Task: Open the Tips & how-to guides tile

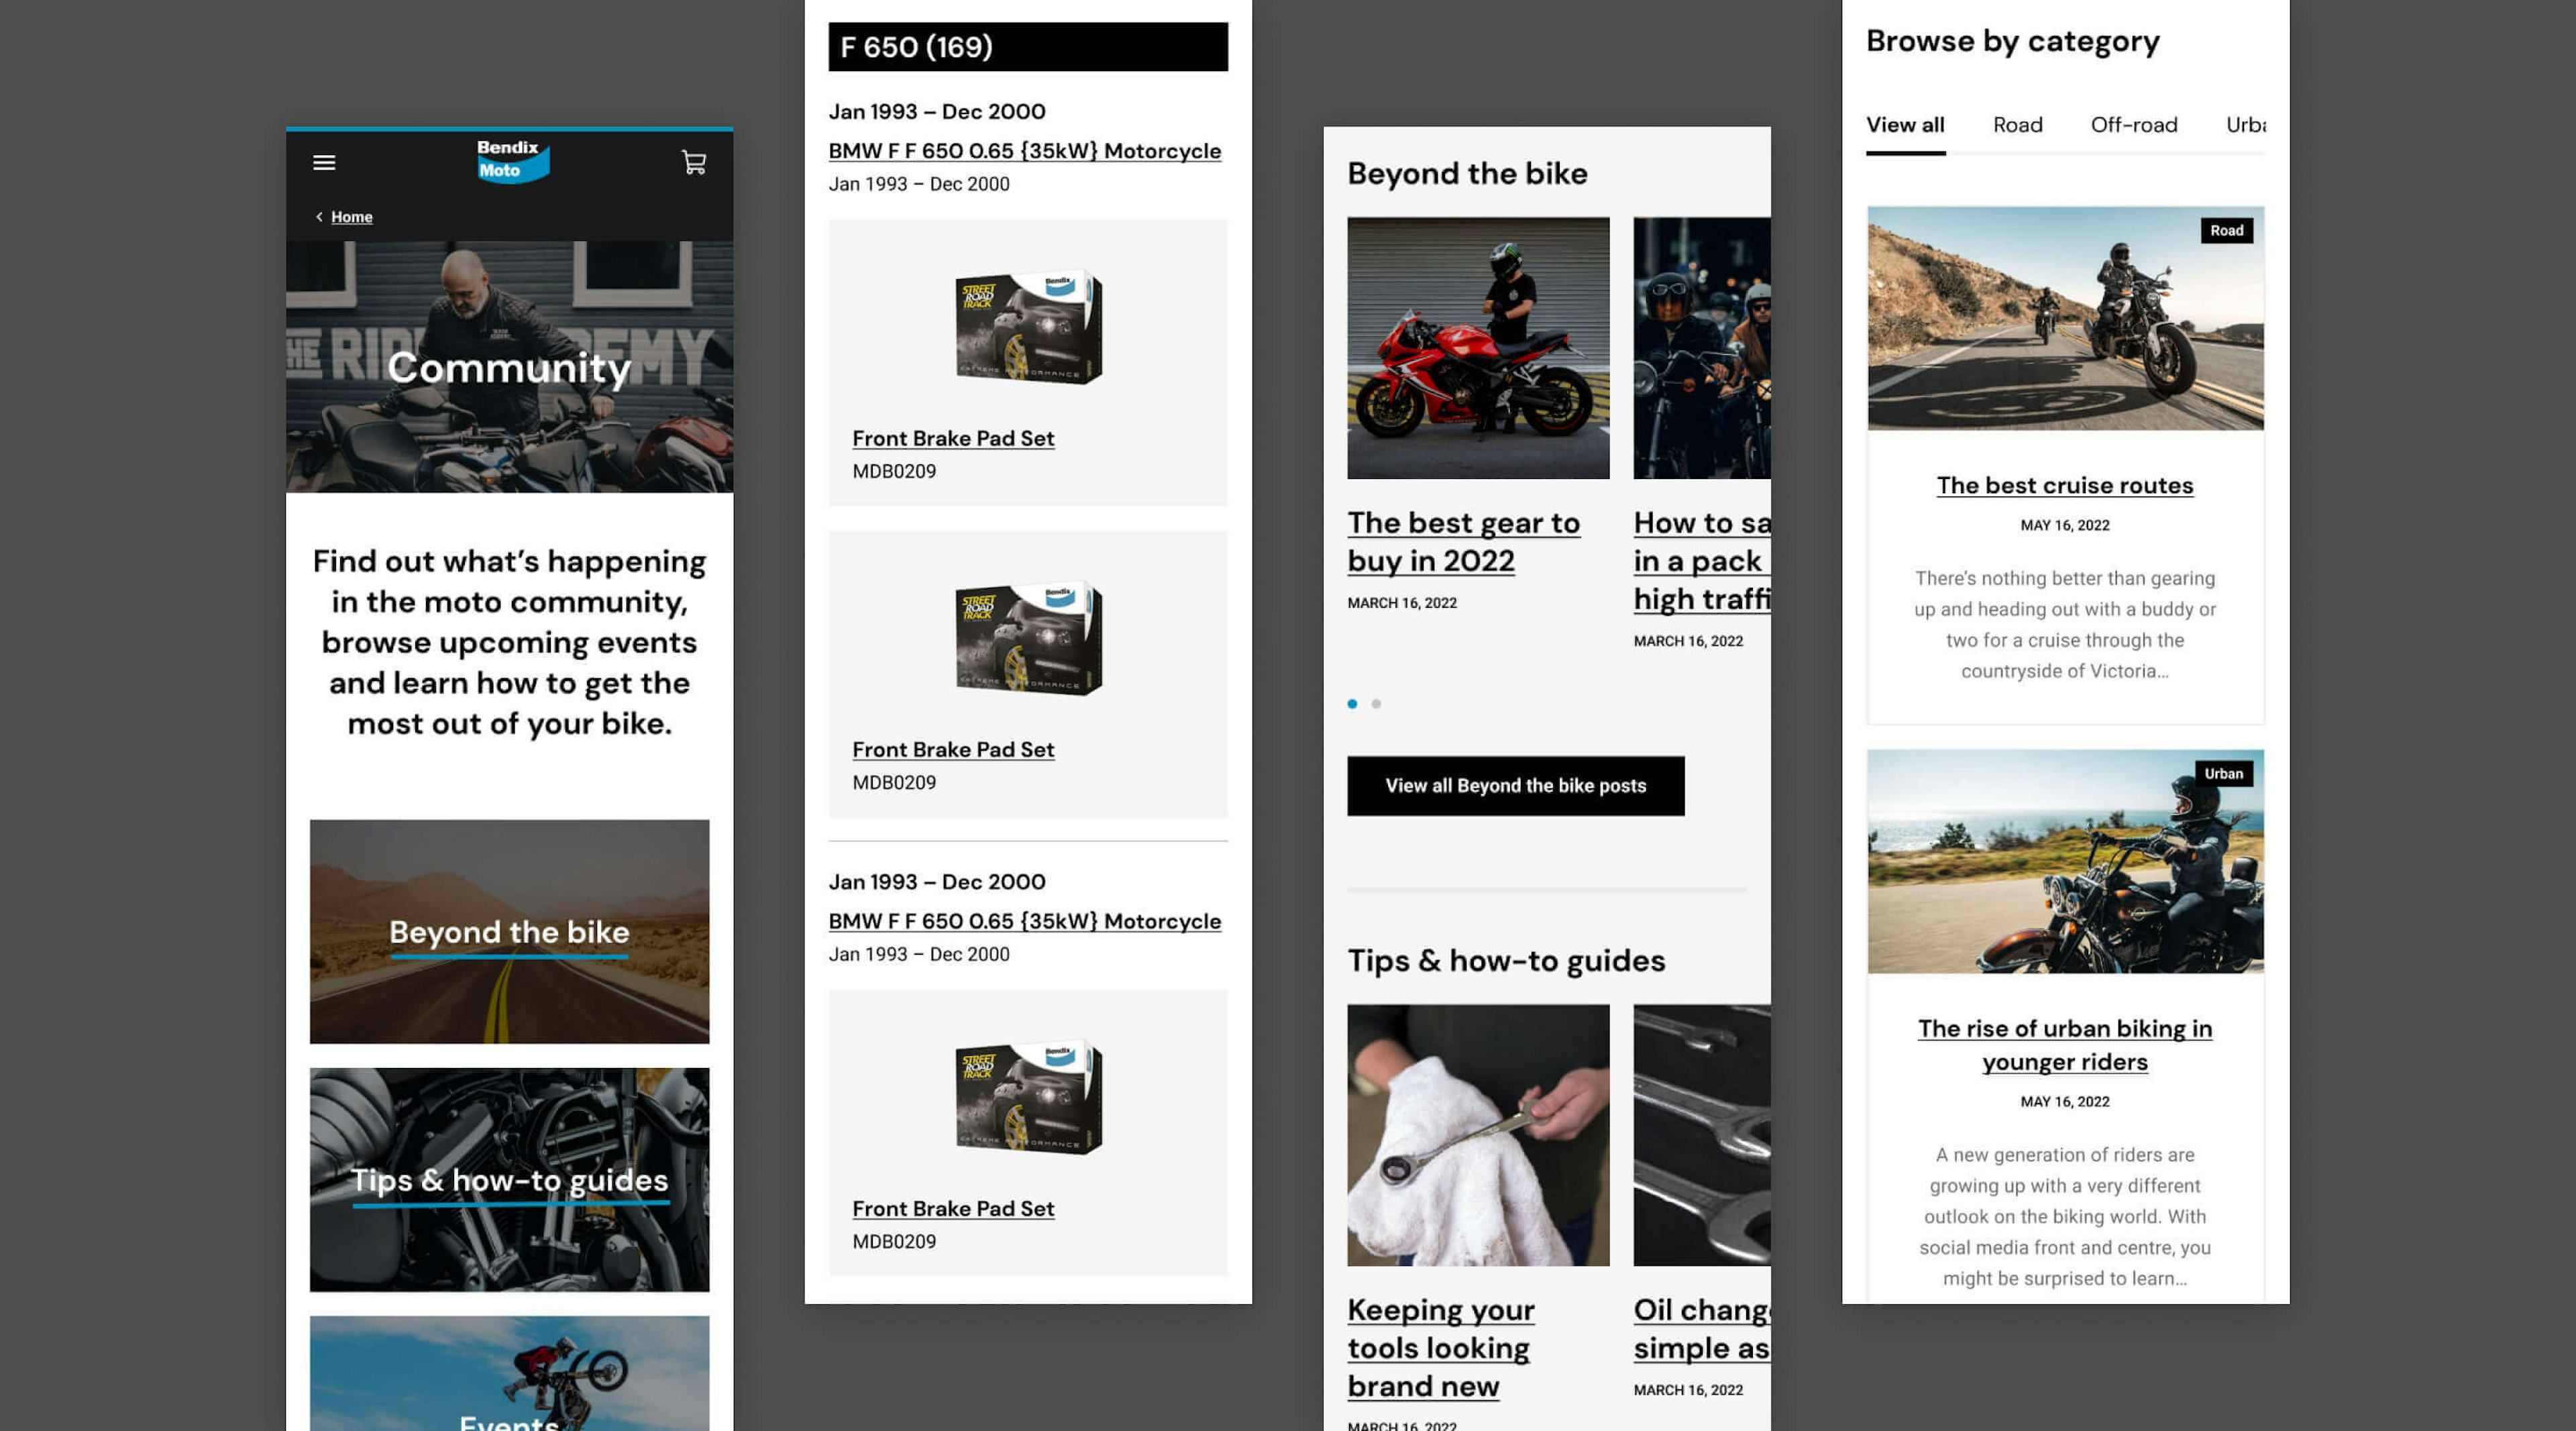Action: [x=509, y=1180]
